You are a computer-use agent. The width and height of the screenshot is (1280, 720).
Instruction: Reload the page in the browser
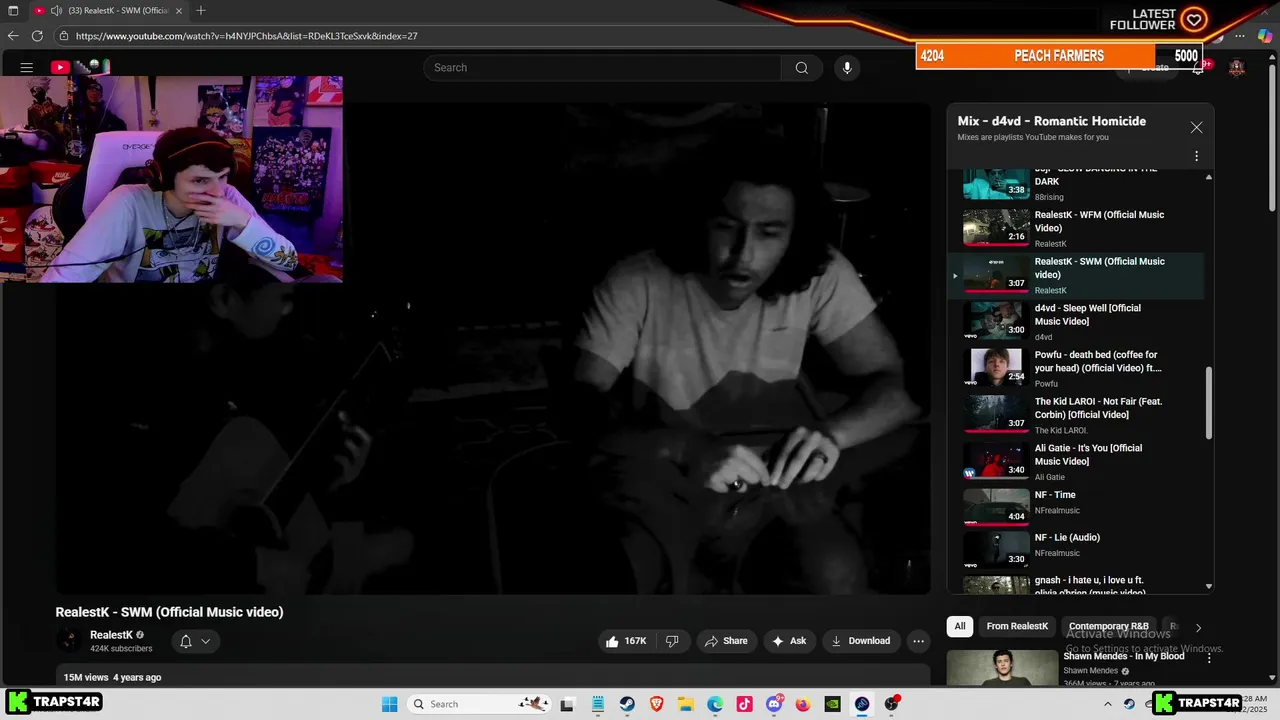(x=37, y=36)
